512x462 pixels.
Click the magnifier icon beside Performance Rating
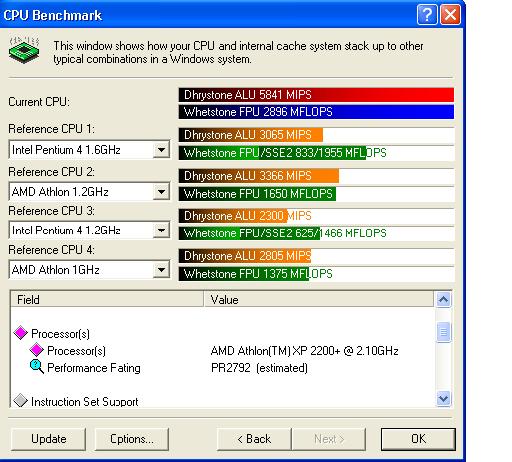tap(37, 367)
